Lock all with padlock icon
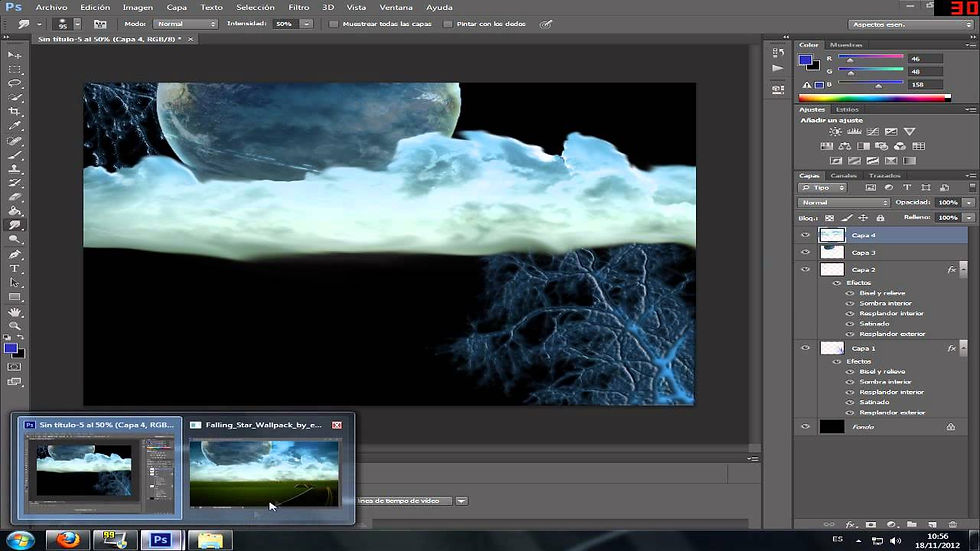 tap(880, 217)
